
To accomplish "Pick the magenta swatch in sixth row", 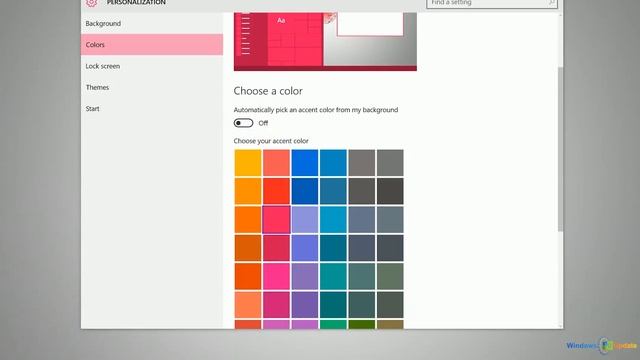I will (276, 304).
